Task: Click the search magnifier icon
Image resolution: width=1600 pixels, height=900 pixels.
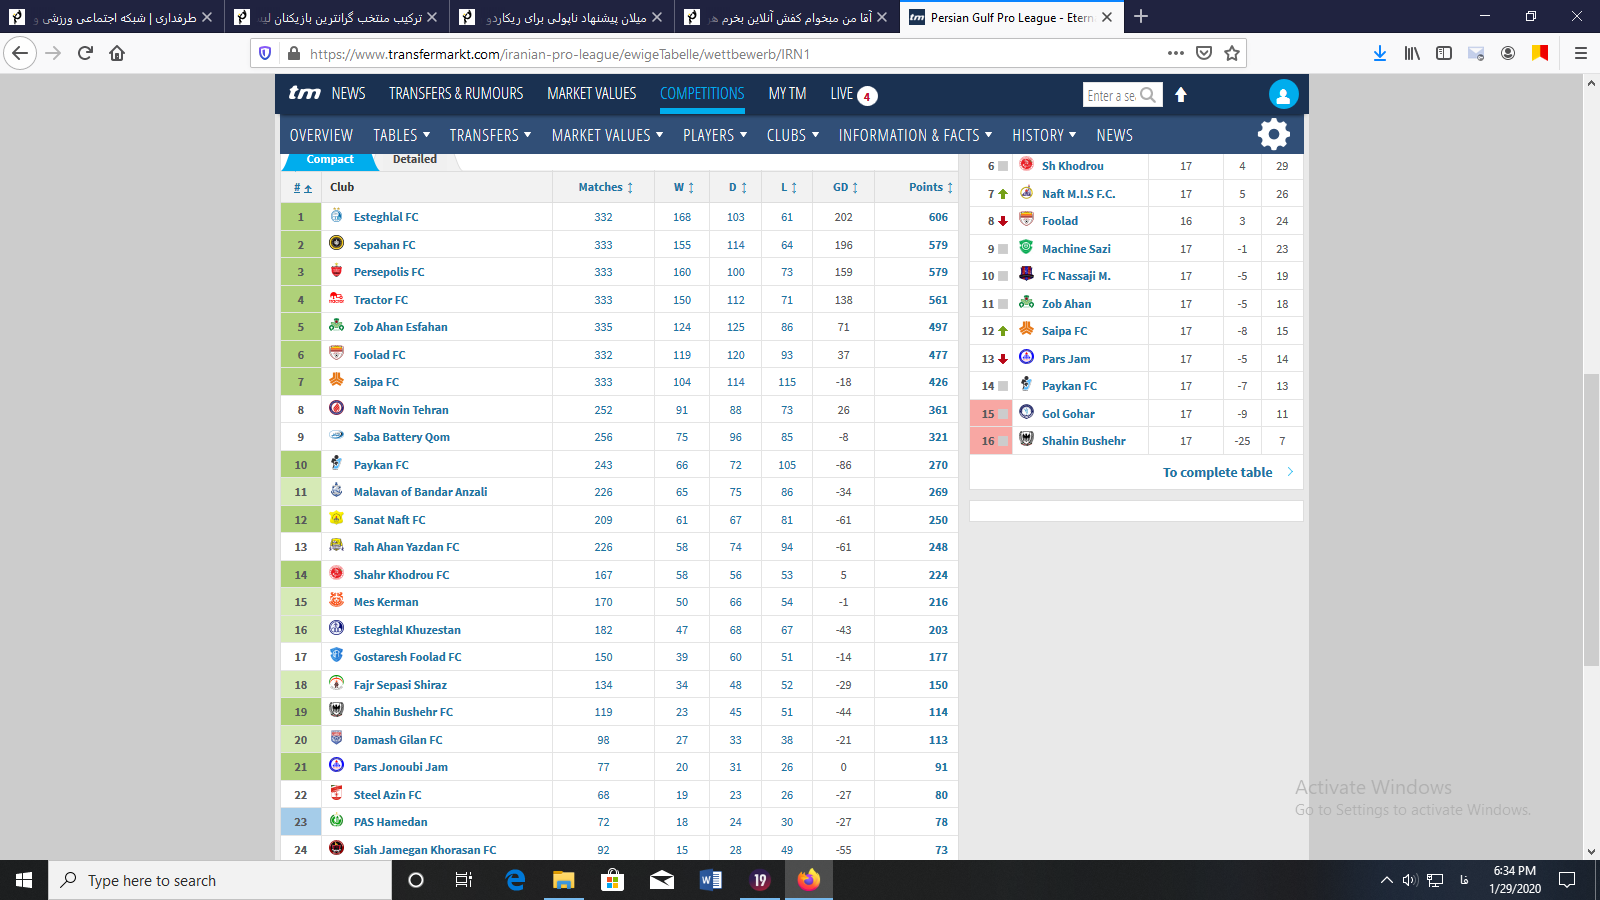Action: pyautogui.click(x=1148, y=95)
